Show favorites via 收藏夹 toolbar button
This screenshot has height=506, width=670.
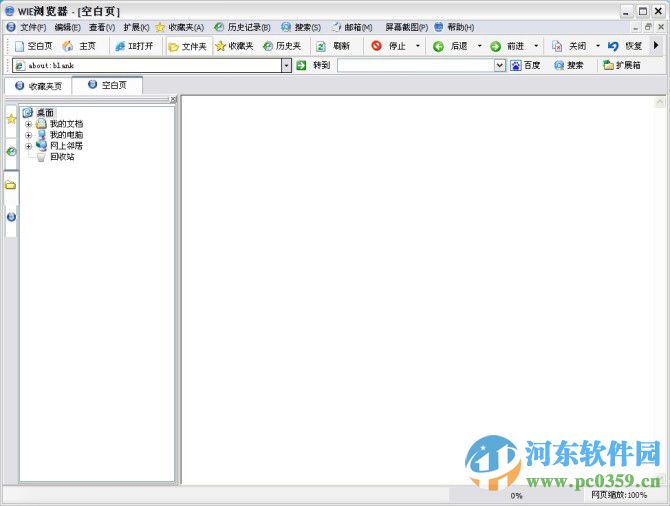[235, 46]
